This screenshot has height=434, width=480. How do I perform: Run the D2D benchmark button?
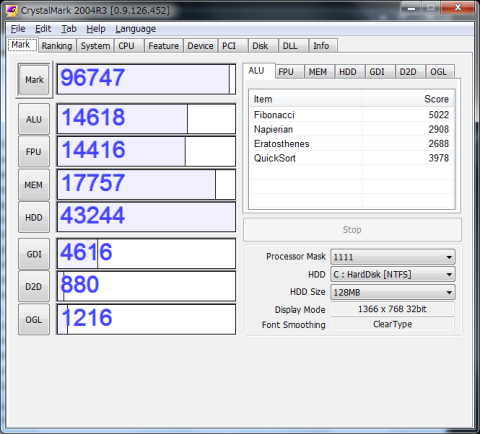pyautogui.click(x=34, y=287)
